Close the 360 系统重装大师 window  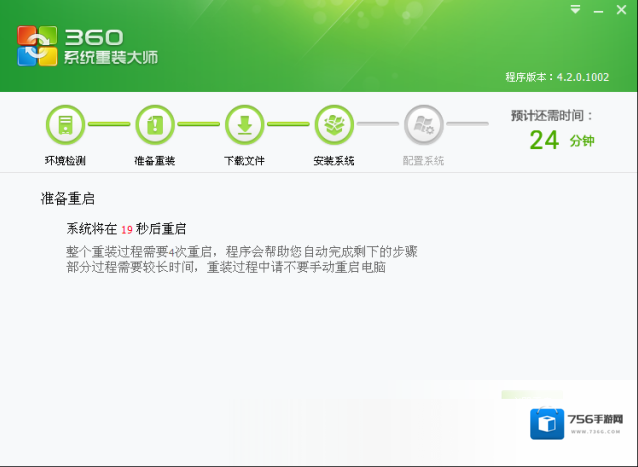(x=621, y=9)
